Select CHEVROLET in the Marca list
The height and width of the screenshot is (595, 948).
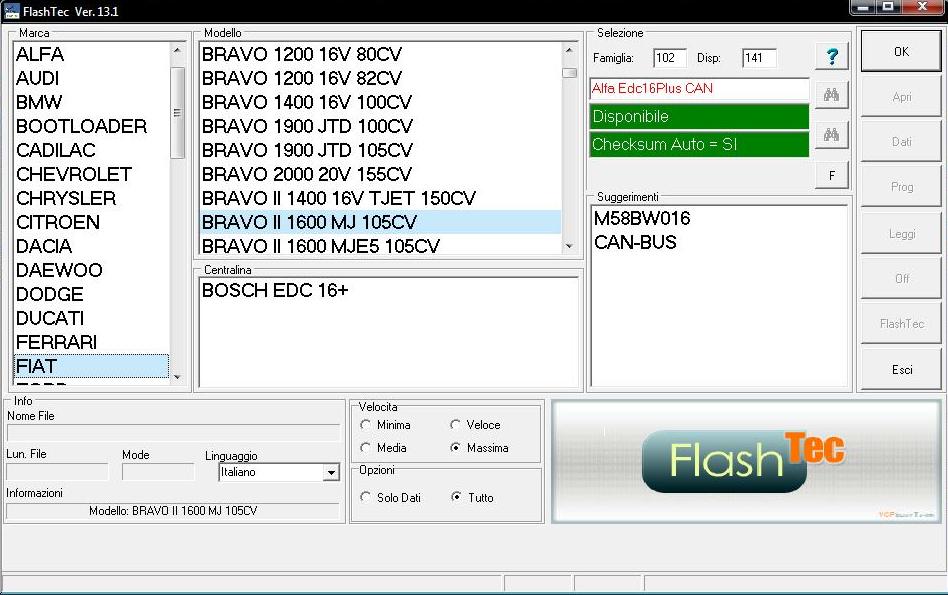point(91,174)
